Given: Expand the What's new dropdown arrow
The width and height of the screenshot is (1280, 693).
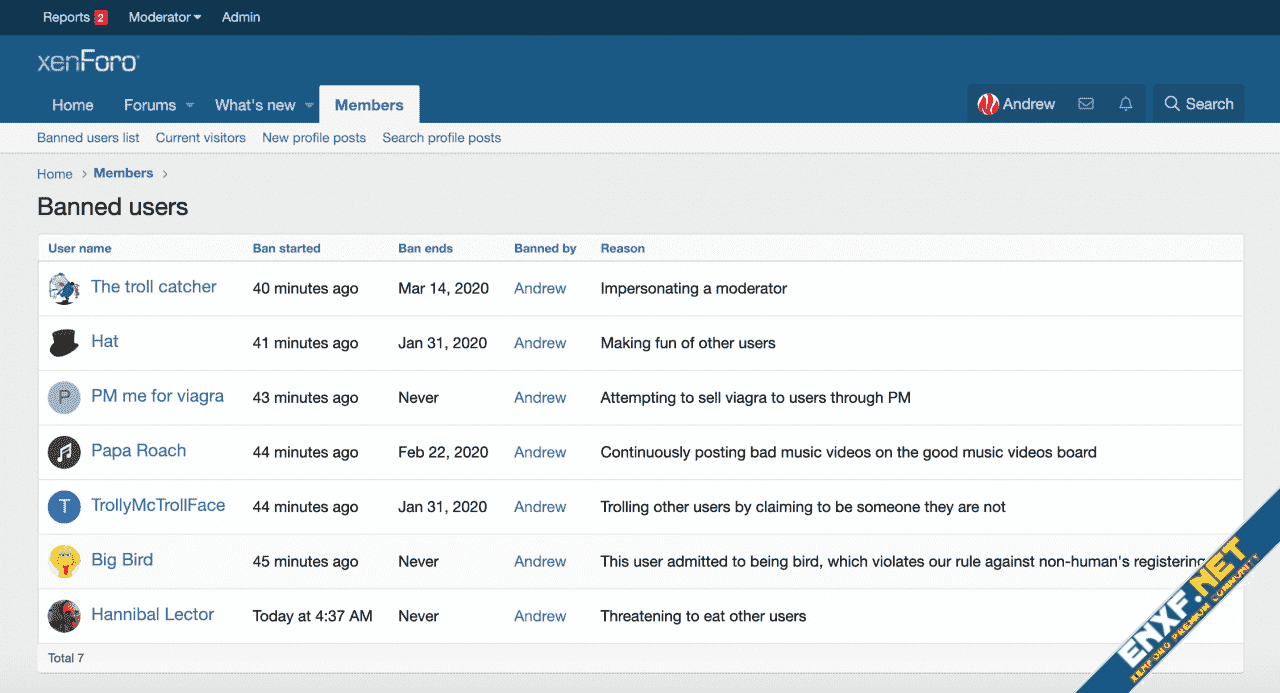Looking at the screenshot, I should (x=309, y=105).
